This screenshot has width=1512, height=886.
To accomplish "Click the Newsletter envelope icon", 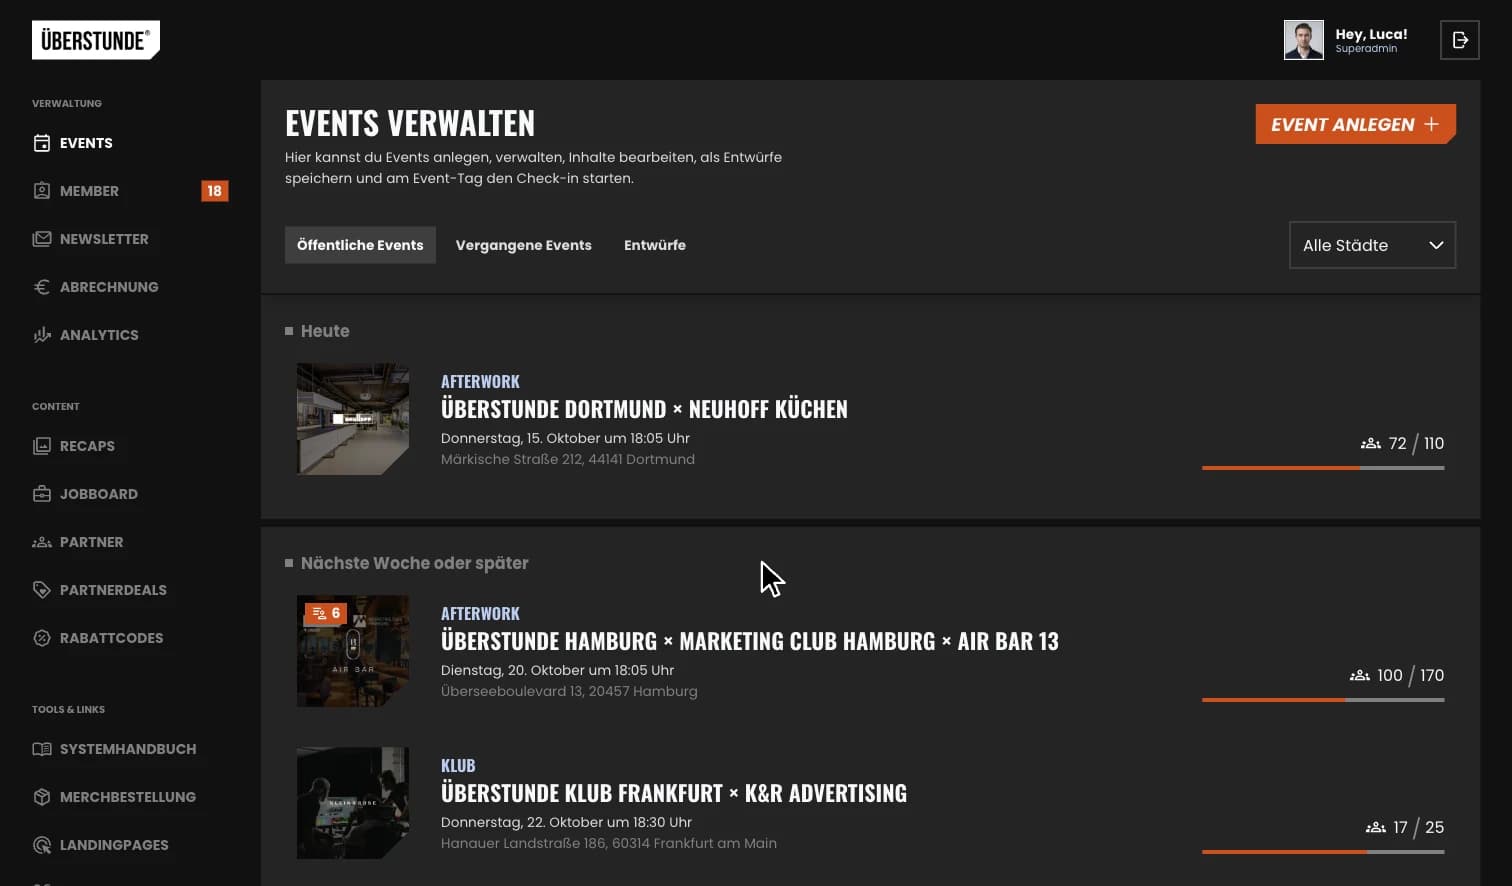I will 42,239.
